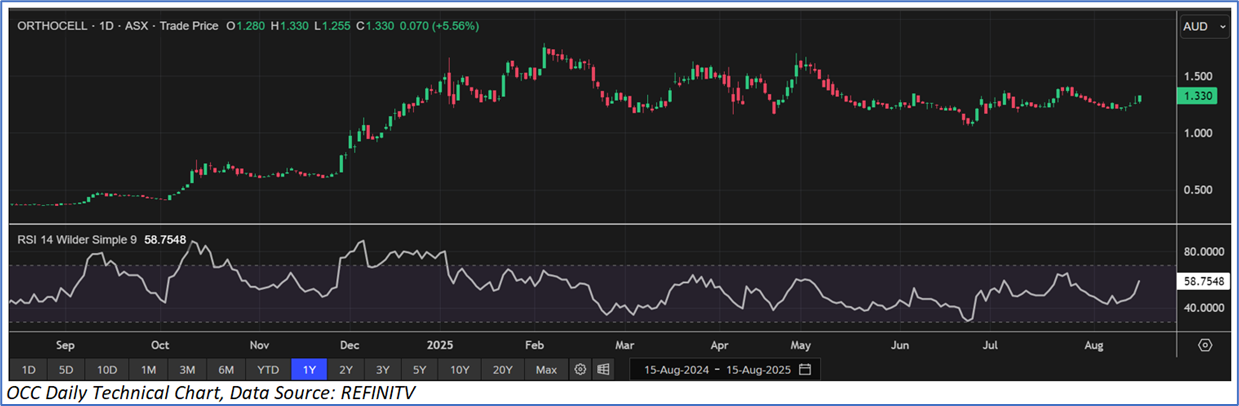Open the calendar icon in date range
The height and width of the screenshot is (406, 1239).
(805, 370)
